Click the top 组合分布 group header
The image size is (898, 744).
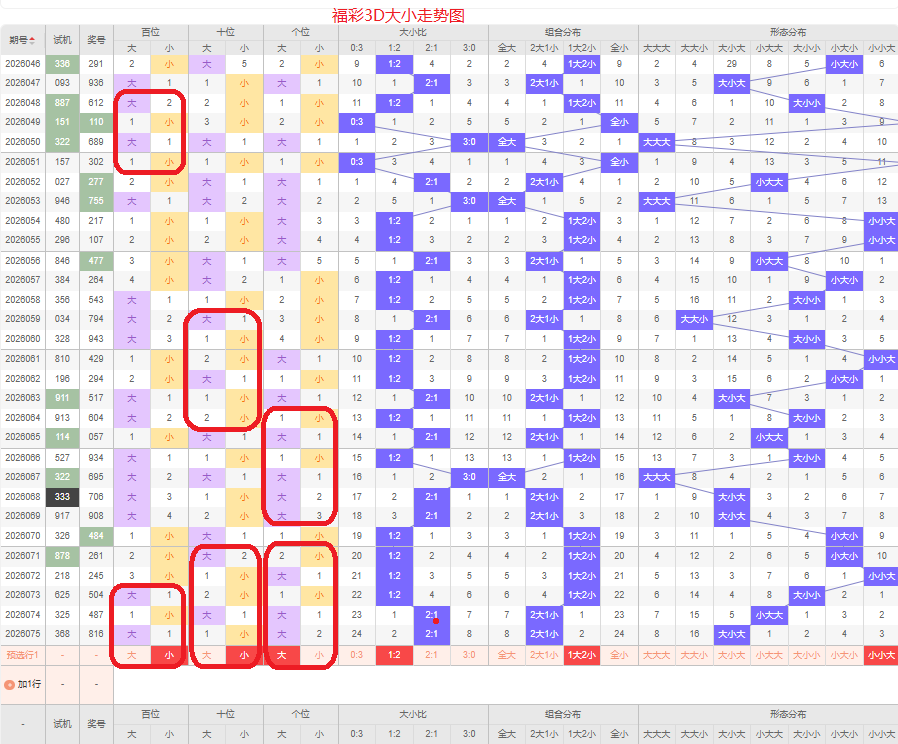tap(563, 33)
